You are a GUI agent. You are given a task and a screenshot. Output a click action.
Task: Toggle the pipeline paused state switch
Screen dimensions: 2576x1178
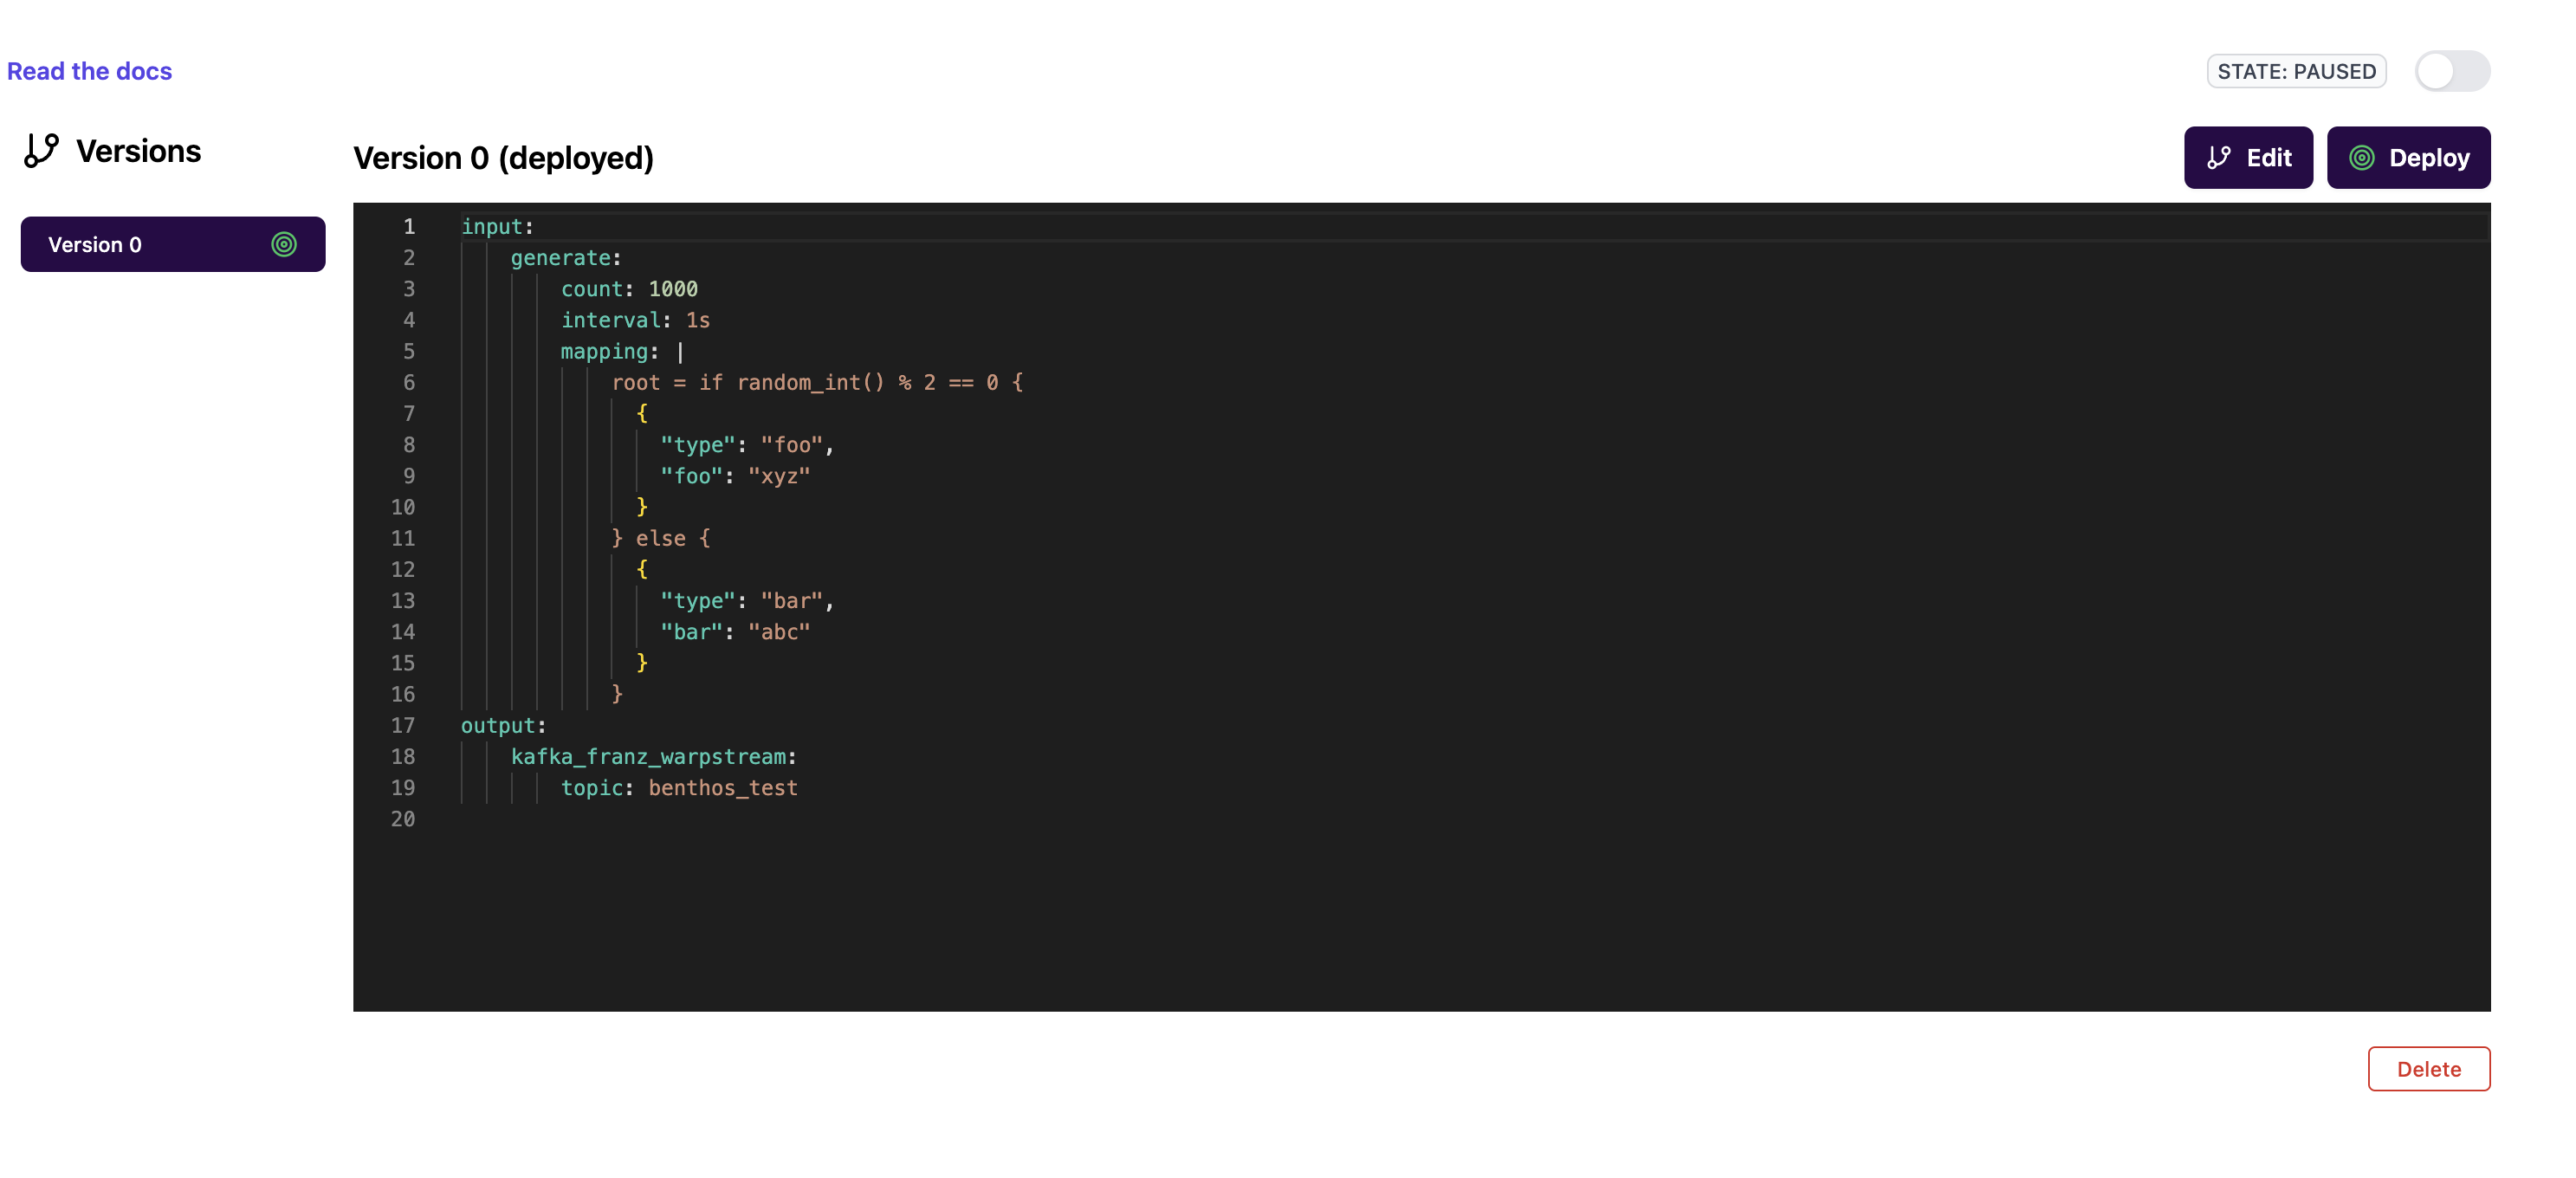click(2452, 71)
